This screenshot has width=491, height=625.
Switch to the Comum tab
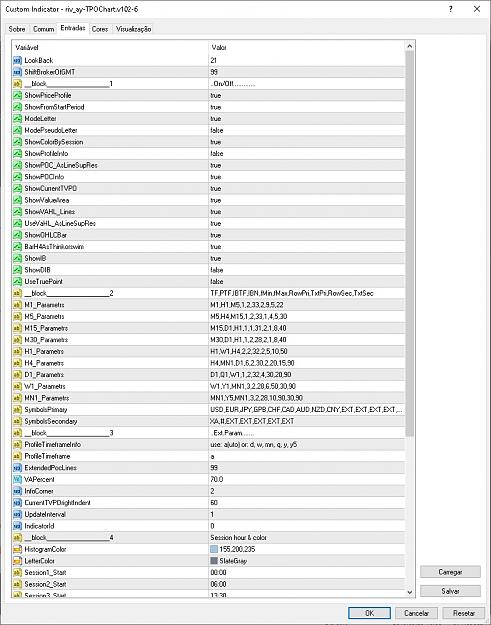pyautogui.click(x=43, y=29)
